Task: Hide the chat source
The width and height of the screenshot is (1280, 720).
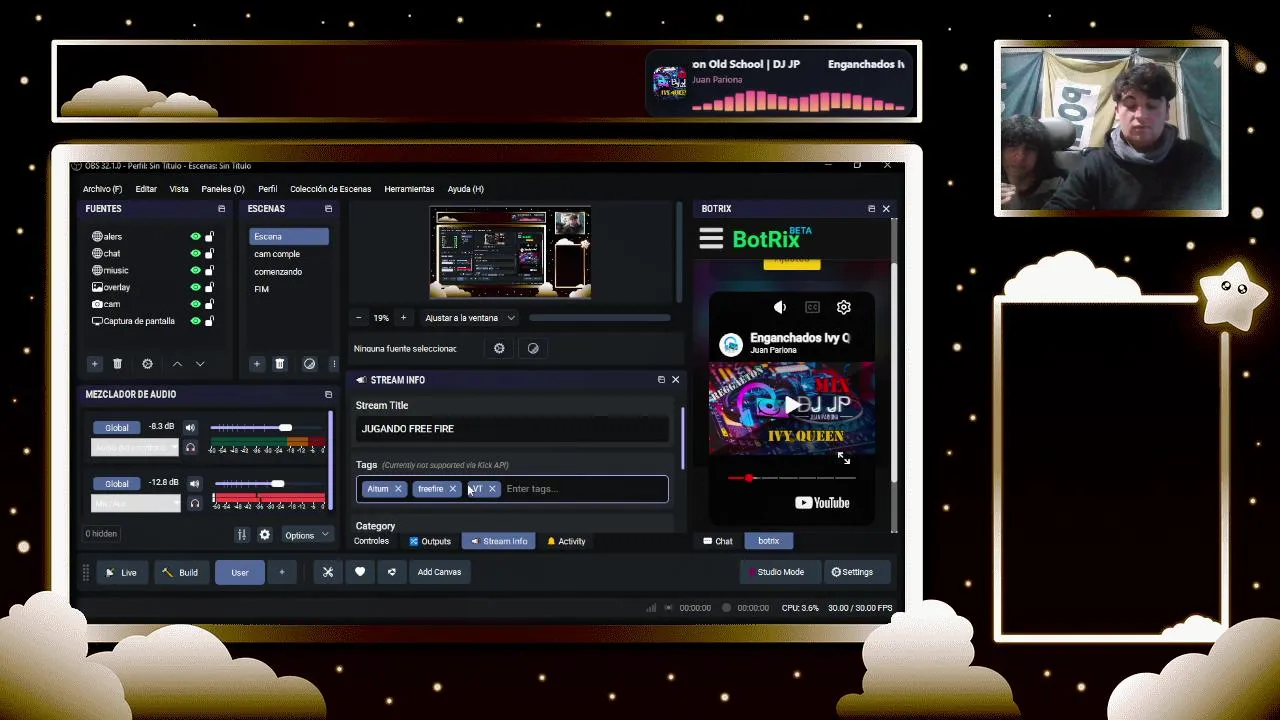Action: coord(195,254)
